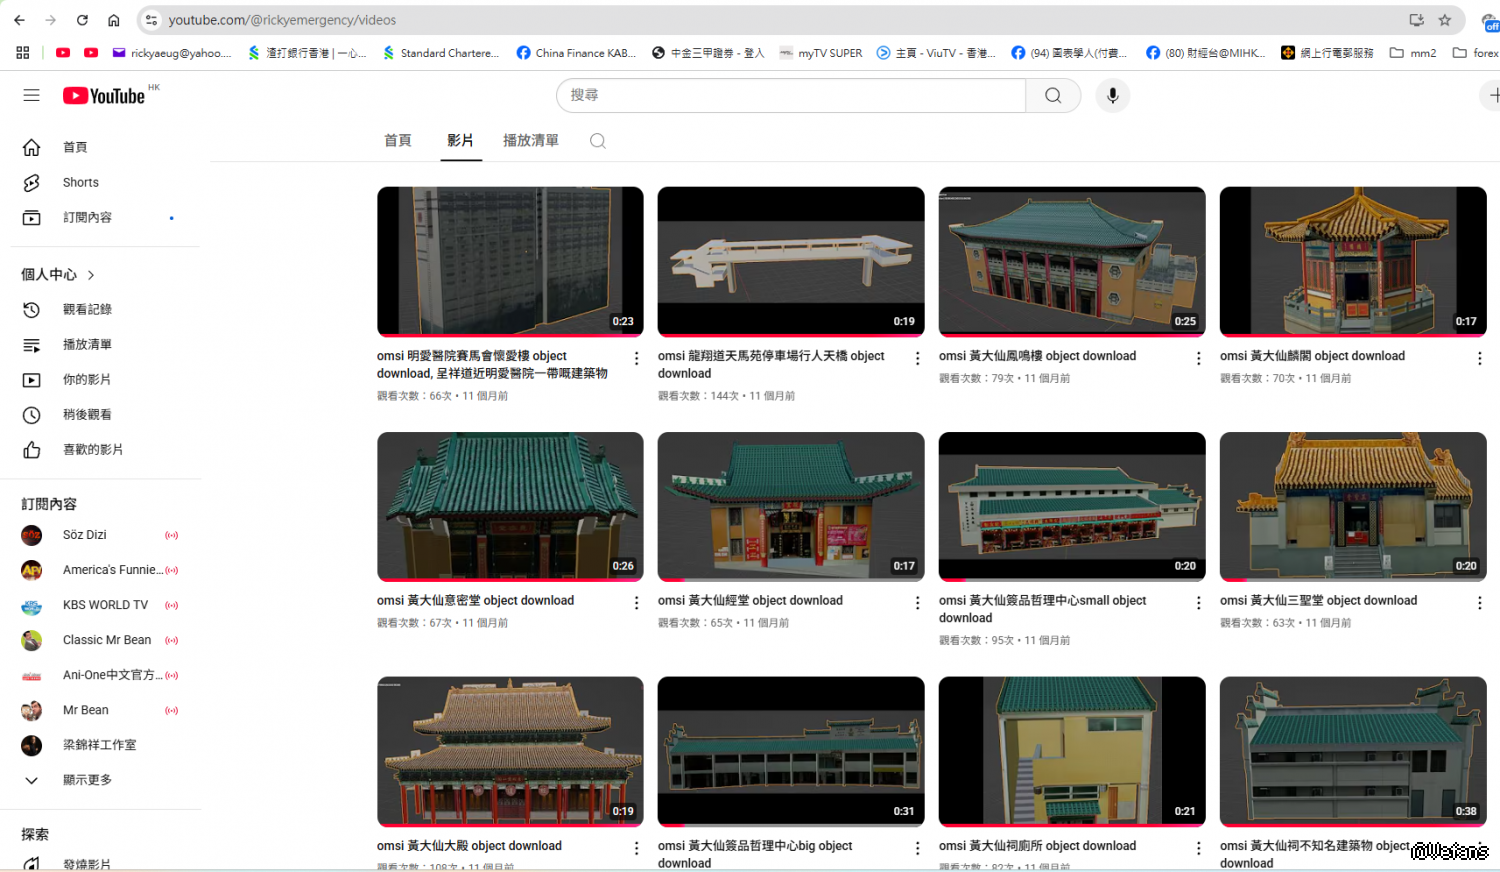Open 喜歡的影片 liked videos
The width and height of the screenshot is (1500, 872).
(x=92, y=450)
